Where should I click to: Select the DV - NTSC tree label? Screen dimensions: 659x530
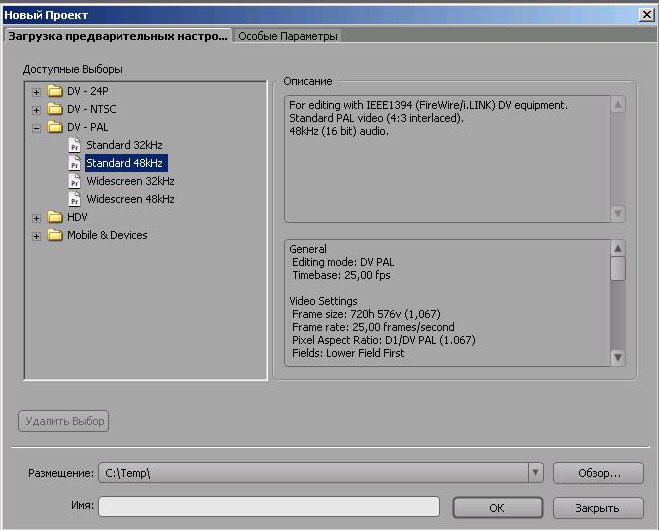[92, 109]
